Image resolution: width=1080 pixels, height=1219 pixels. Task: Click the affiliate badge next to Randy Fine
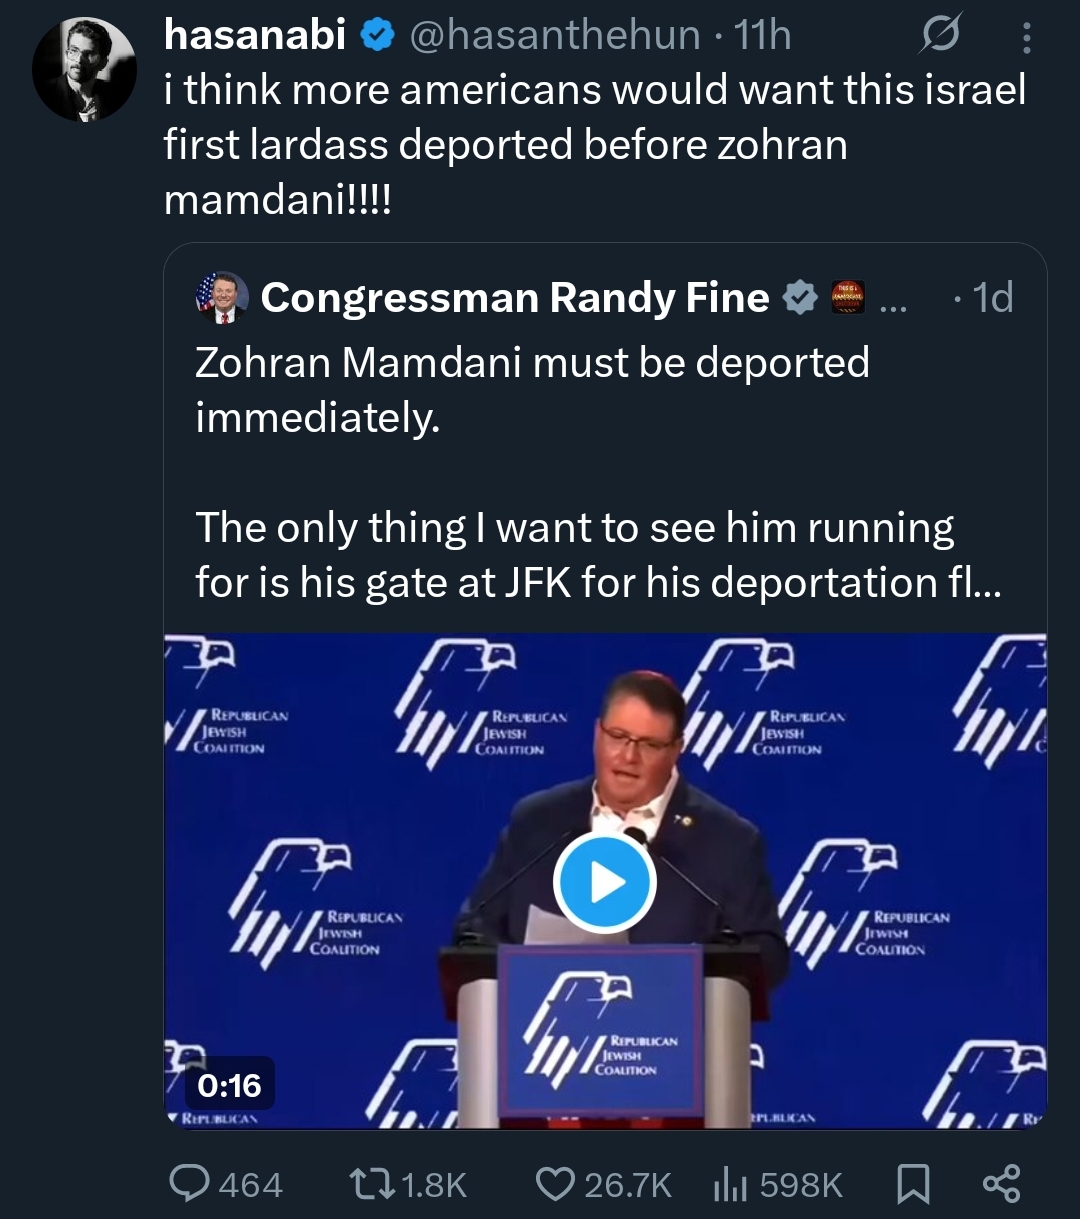[846, 298]
